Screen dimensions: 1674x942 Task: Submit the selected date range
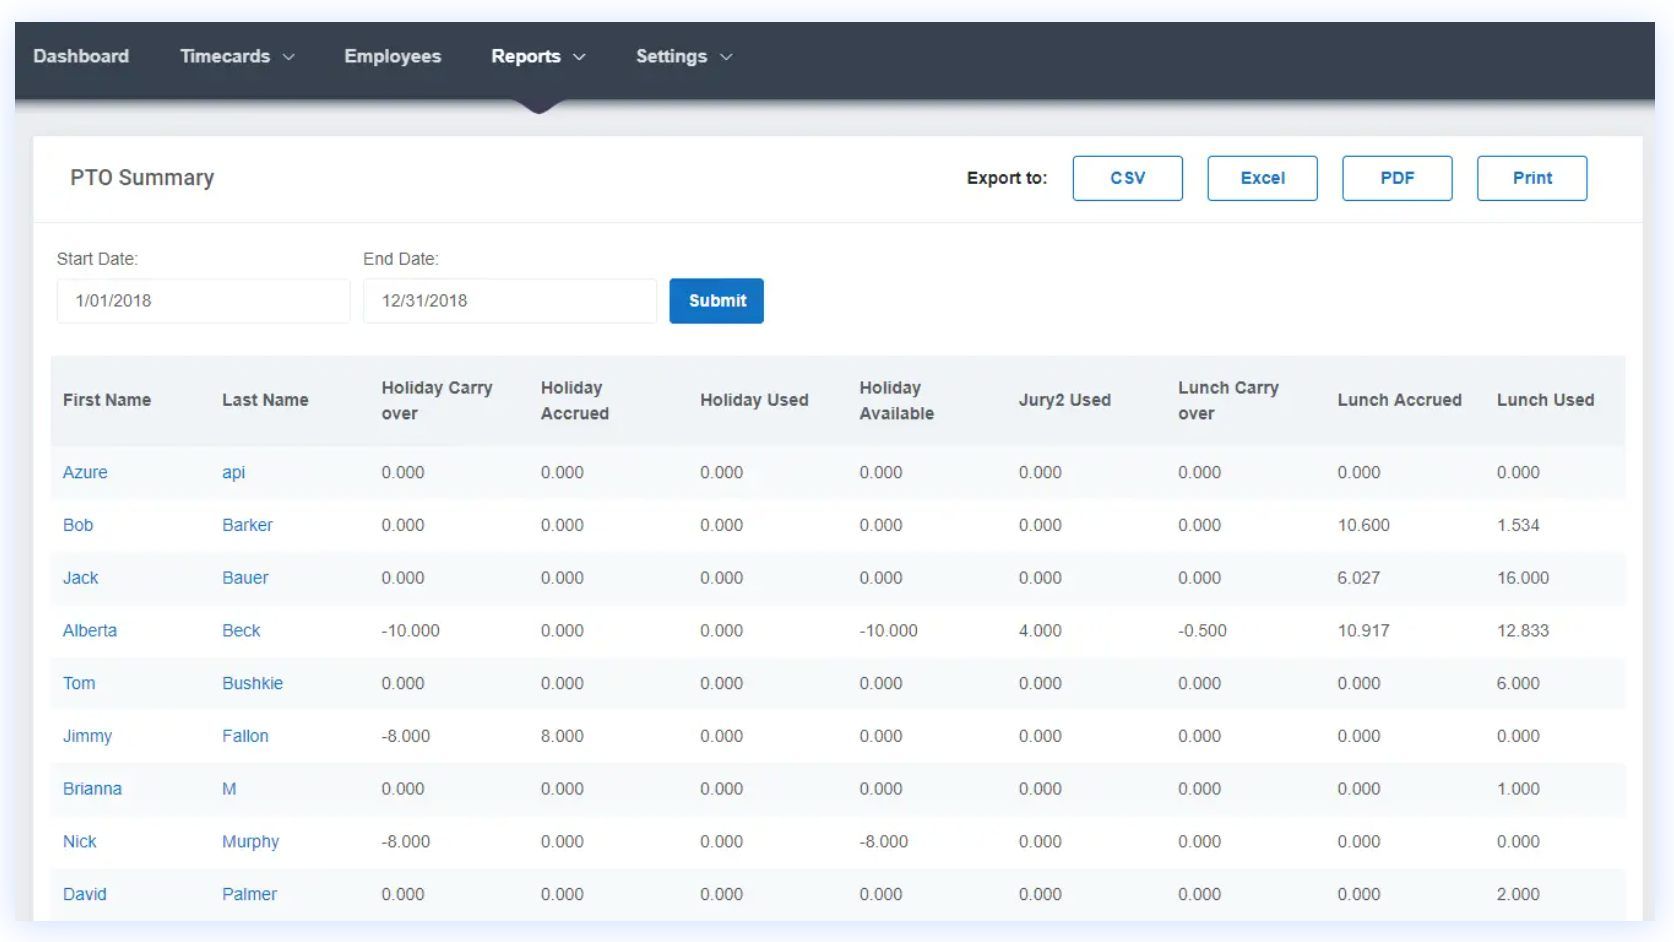[x=717, y=301]
